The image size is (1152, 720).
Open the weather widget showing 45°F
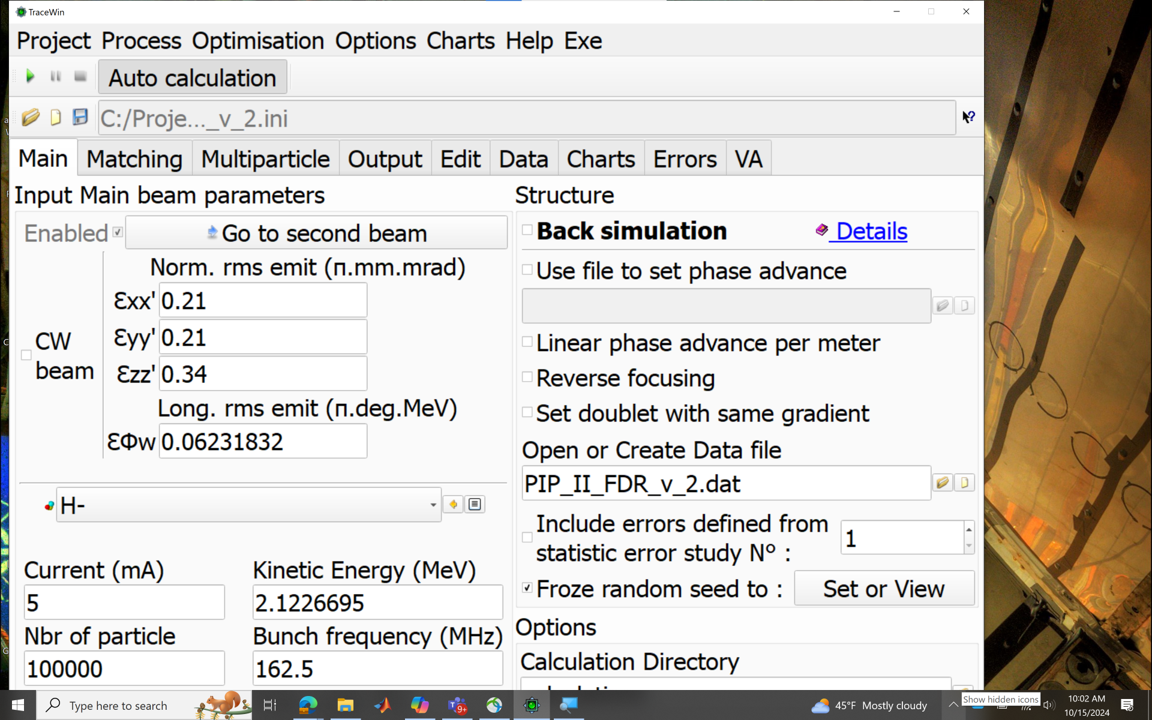[x=870, y=705]
